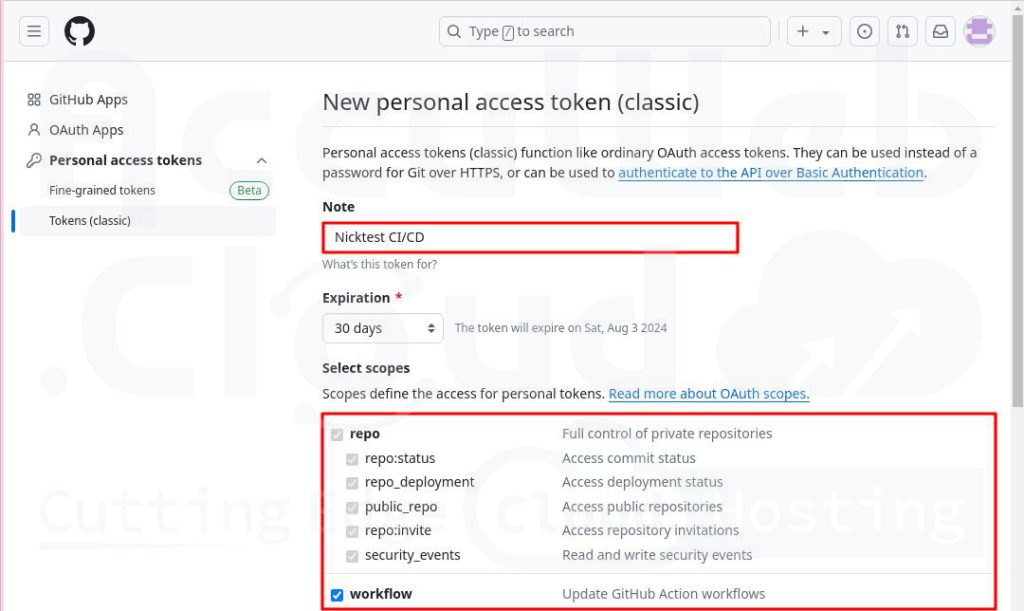This screenshot has width=1024, height=611.
Task: Open the GitHub homepage via the Octocat logo
Action: [79, 30]
